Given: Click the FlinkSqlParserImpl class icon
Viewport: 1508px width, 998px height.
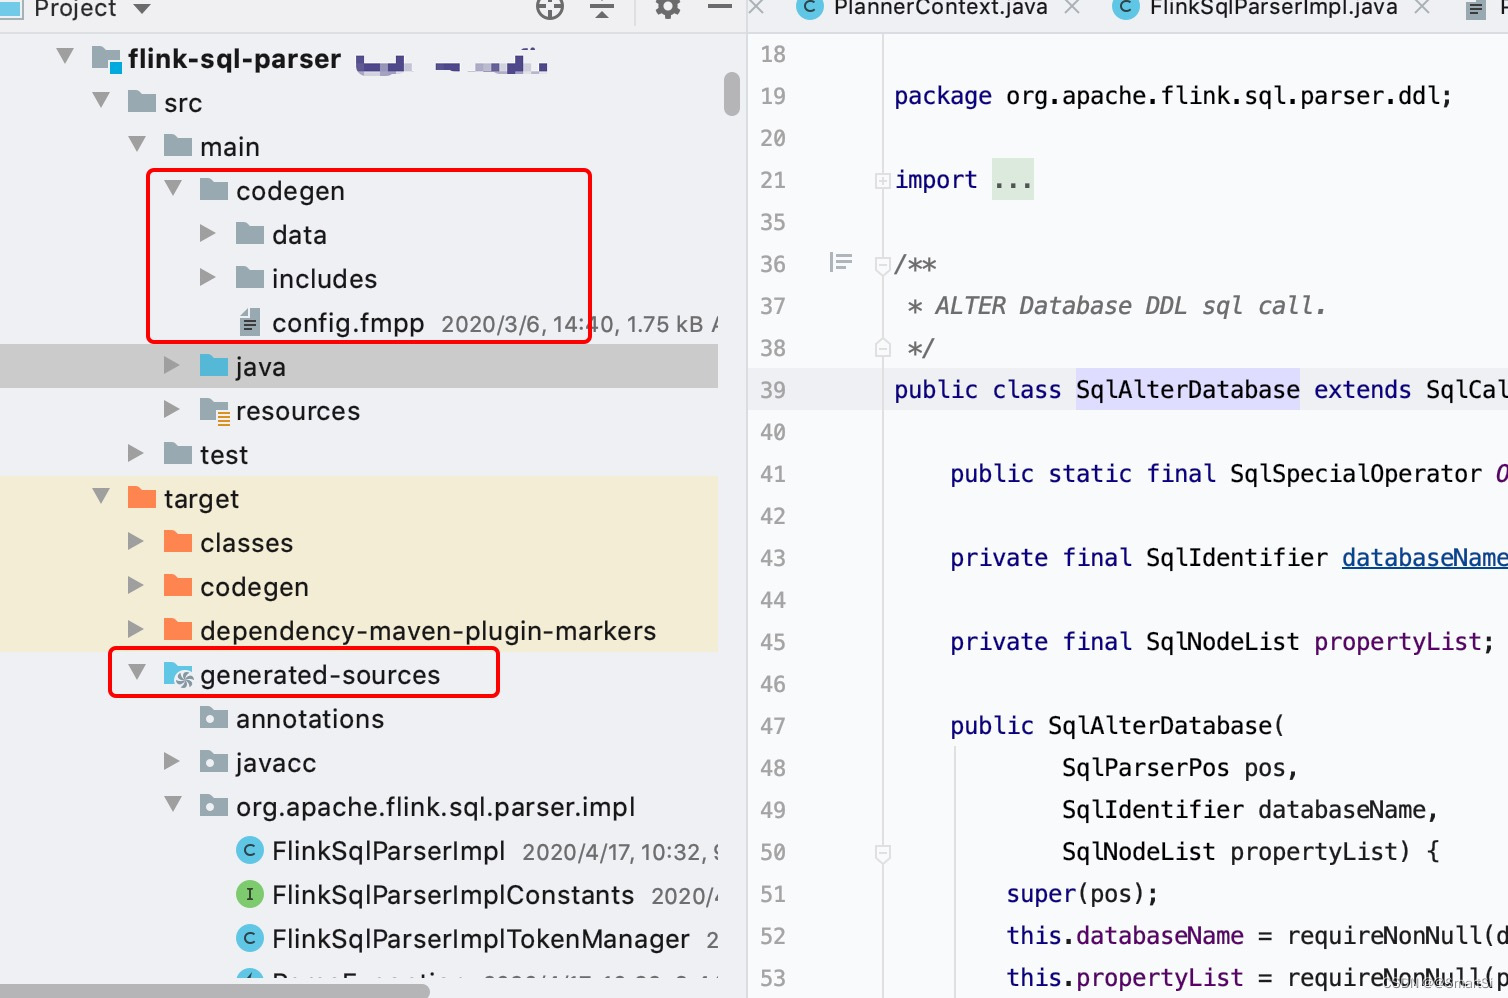Looking at the screenshot, I should pyautogui.click(x=249, y=850).
